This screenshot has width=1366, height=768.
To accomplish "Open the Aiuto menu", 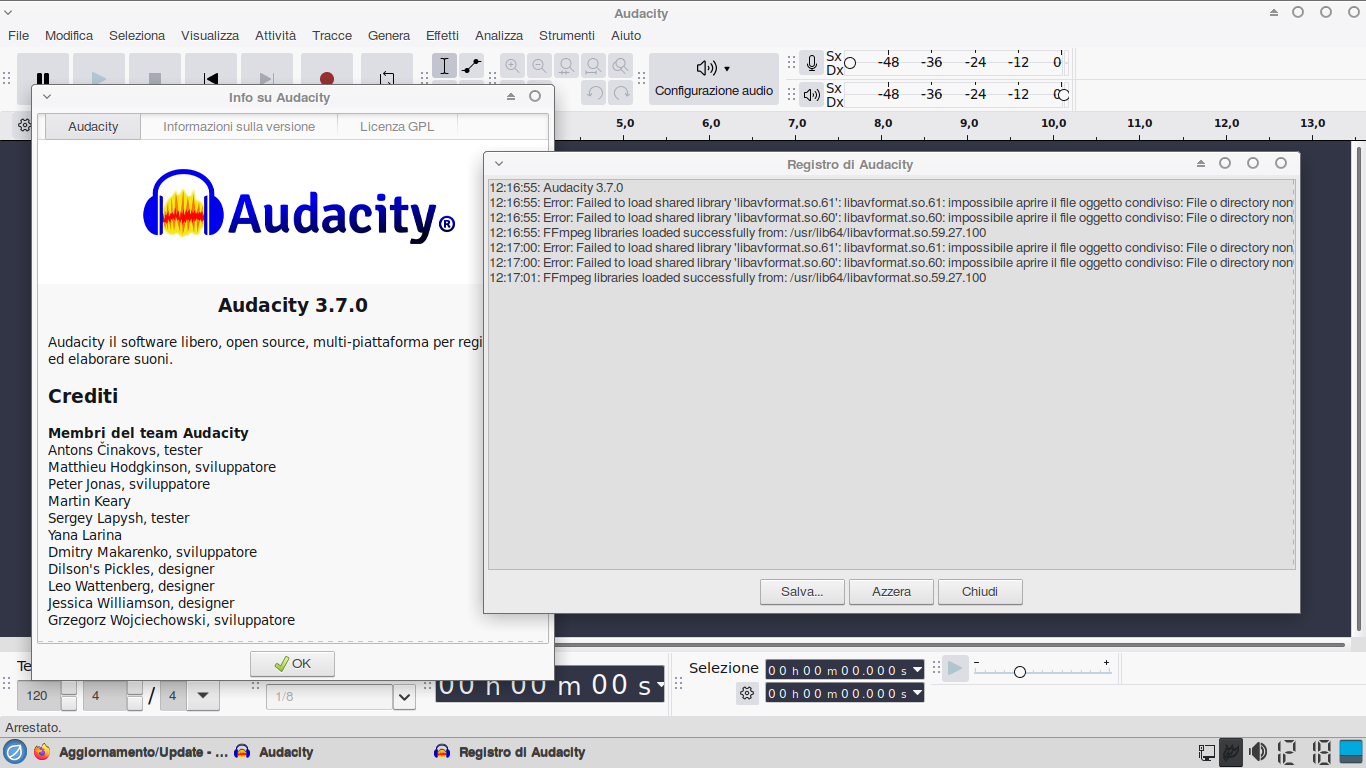I will (x=626, y=35).
